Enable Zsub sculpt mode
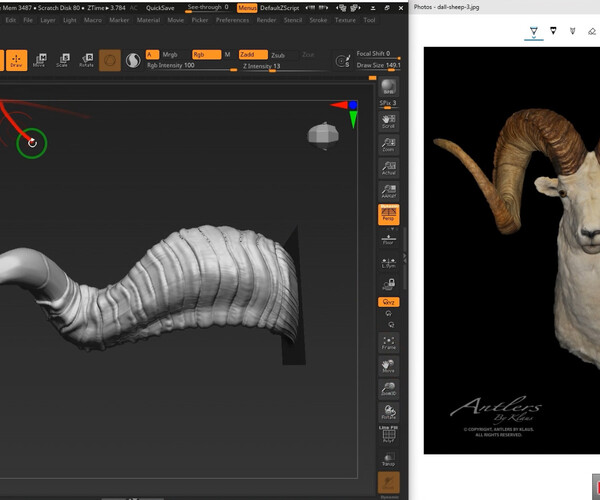The height and width of the screenshot is (500, 600). coord(278,55)
